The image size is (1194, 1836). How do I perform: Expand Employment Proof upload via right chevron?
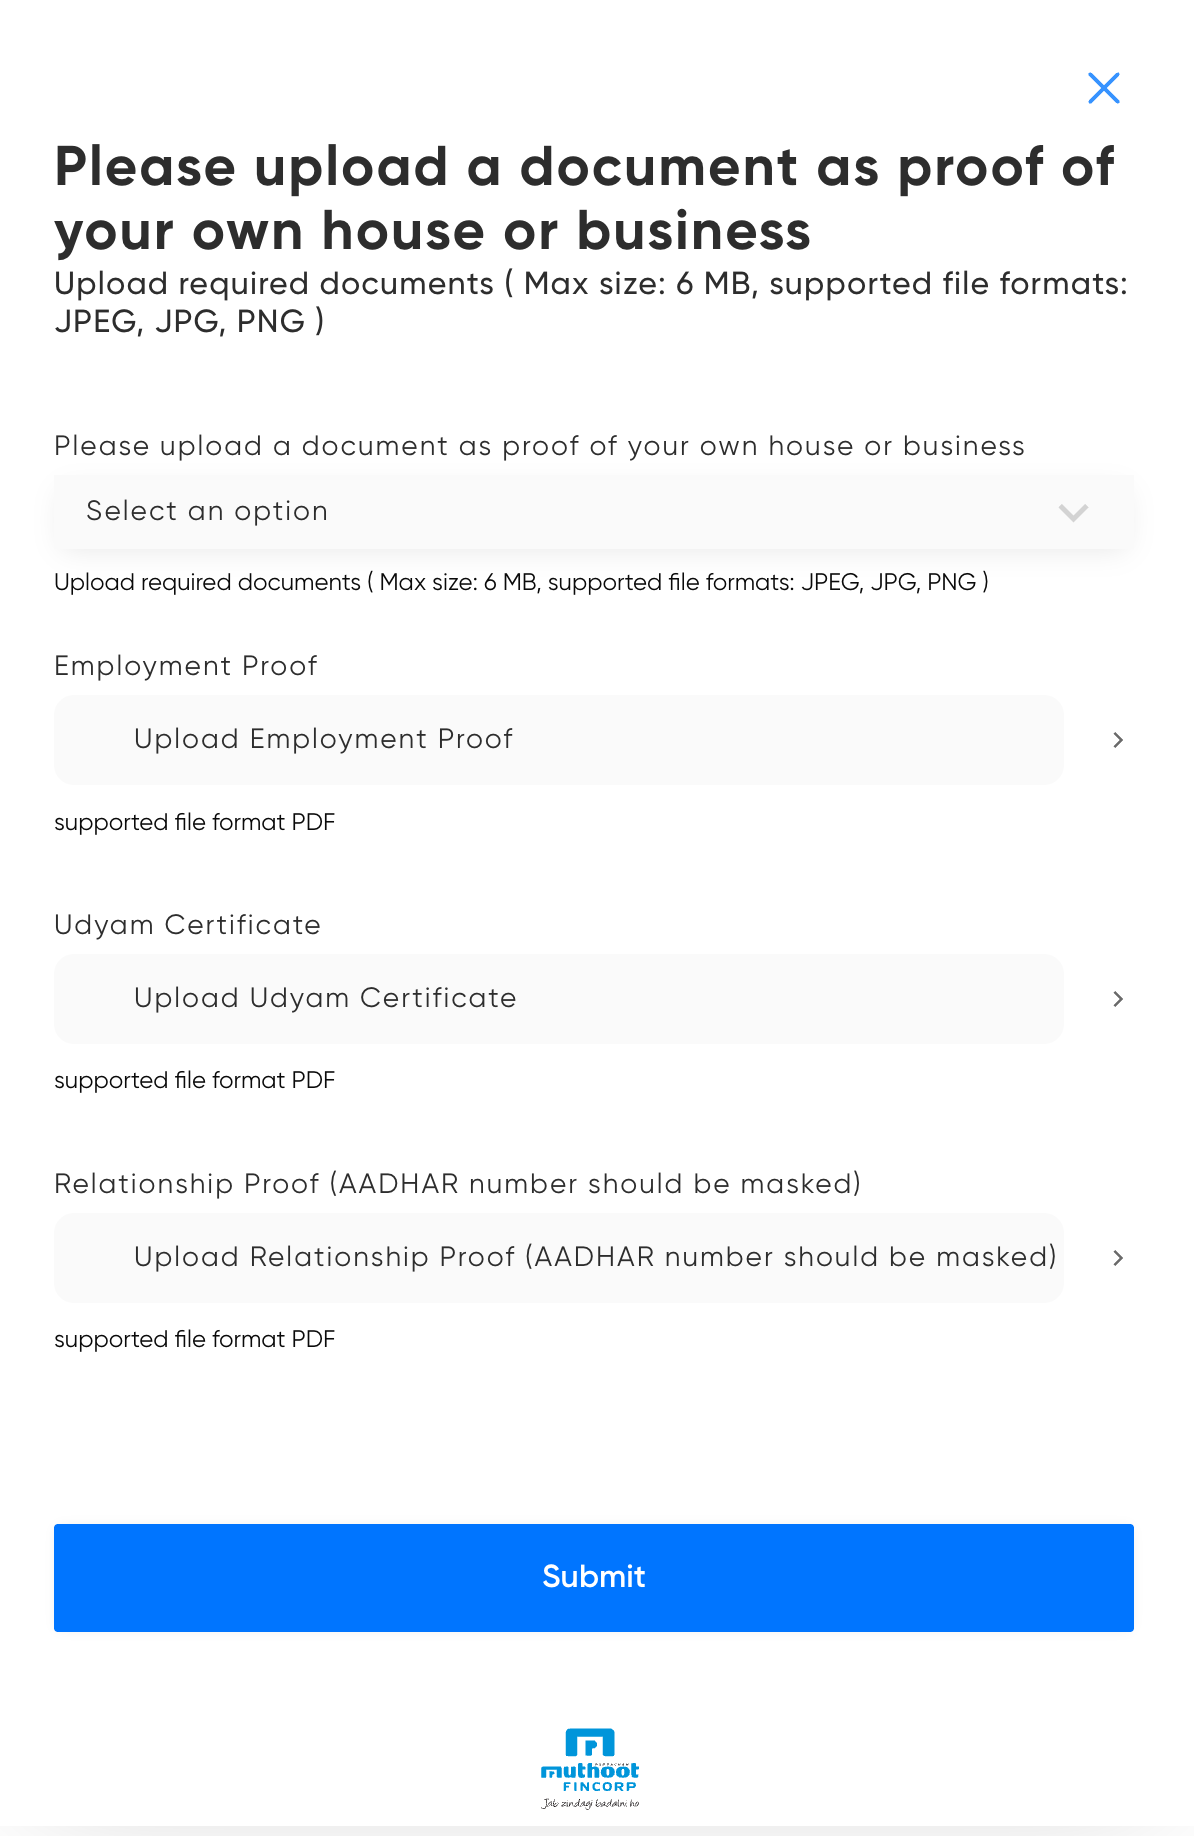click(x=1117, y=740)
